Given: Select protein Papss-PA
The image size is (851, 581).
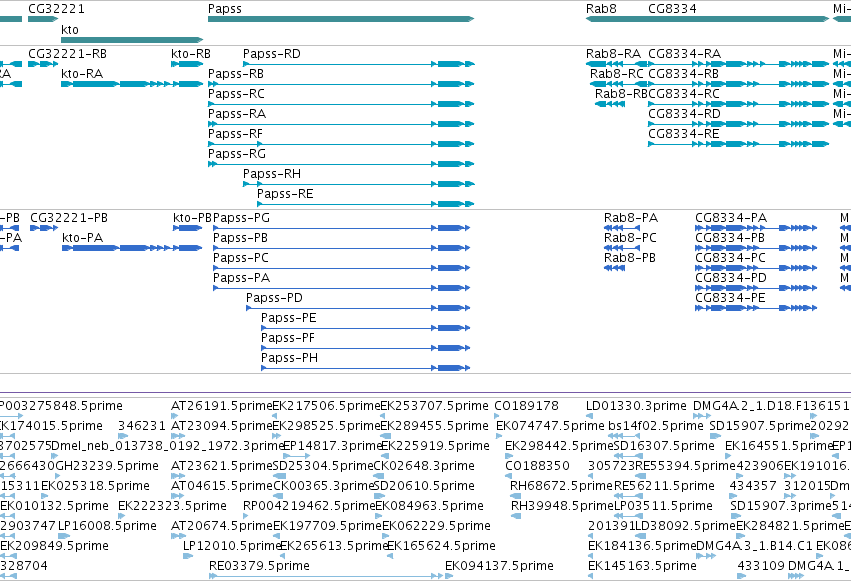Looking at the screenshot, I should pos(341,288).
